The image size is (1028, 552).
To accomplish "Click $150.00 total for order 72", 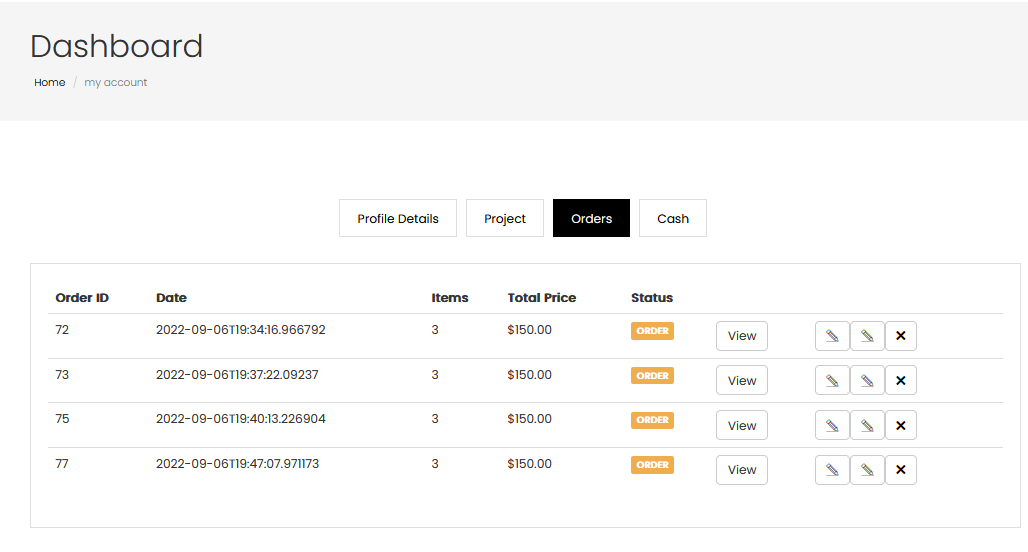I will point(530,330).
